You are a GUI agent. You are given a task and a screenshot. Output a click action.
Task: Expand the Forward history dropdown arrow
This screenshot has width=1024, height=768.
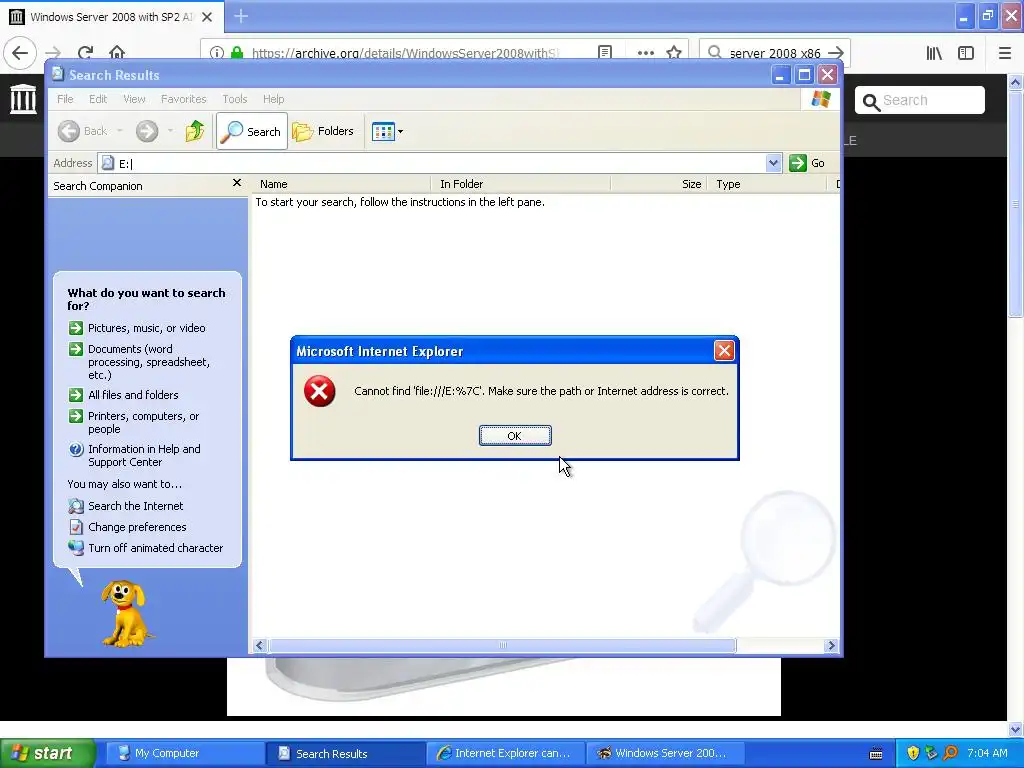170,131
